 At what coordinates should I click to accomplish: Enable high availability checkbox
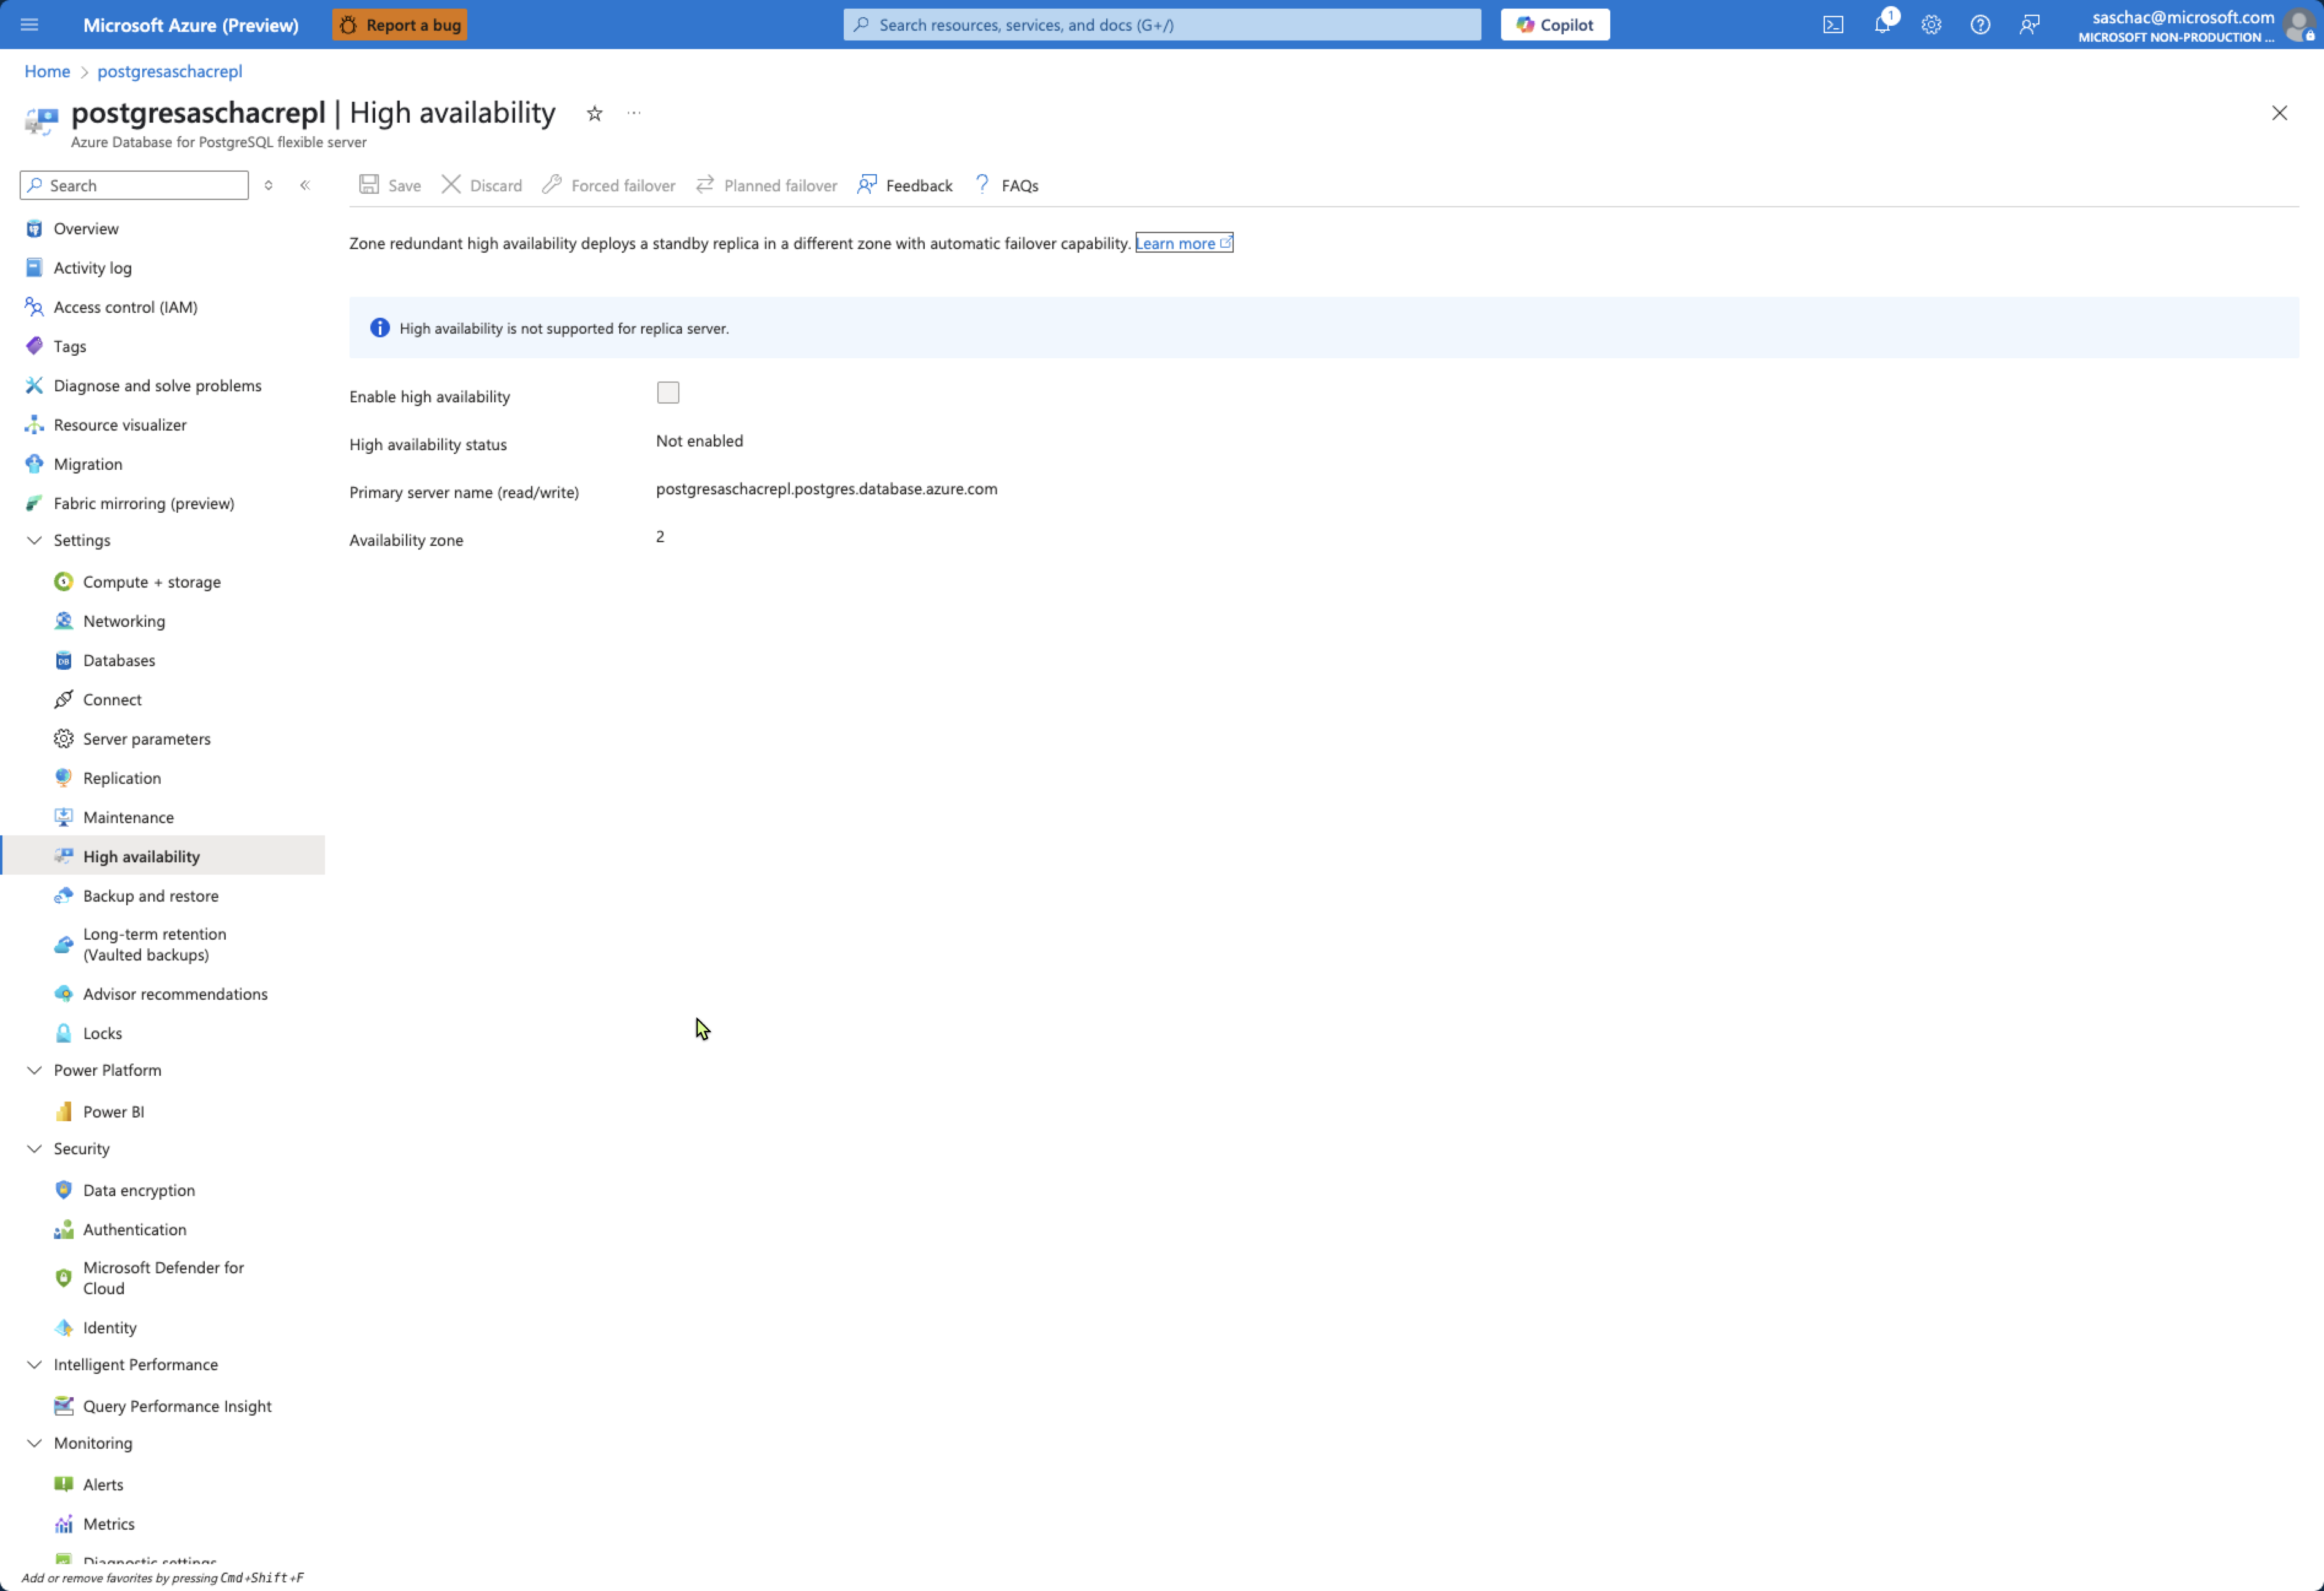tap(668, 393)
